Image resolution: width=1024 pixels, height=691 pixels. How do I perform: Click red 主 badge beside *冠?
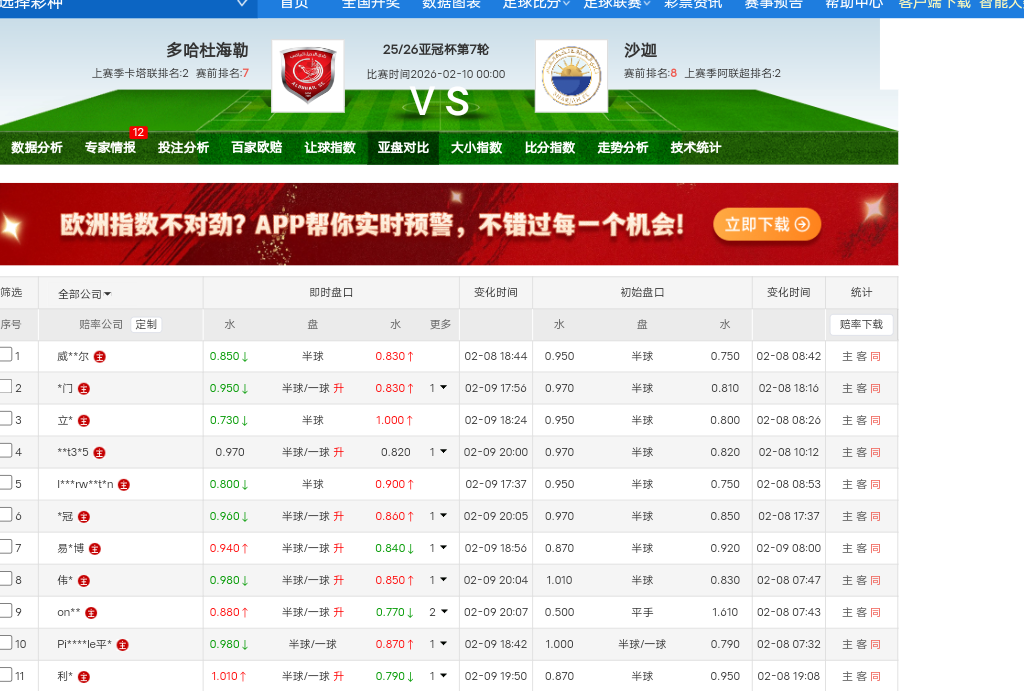84,516
